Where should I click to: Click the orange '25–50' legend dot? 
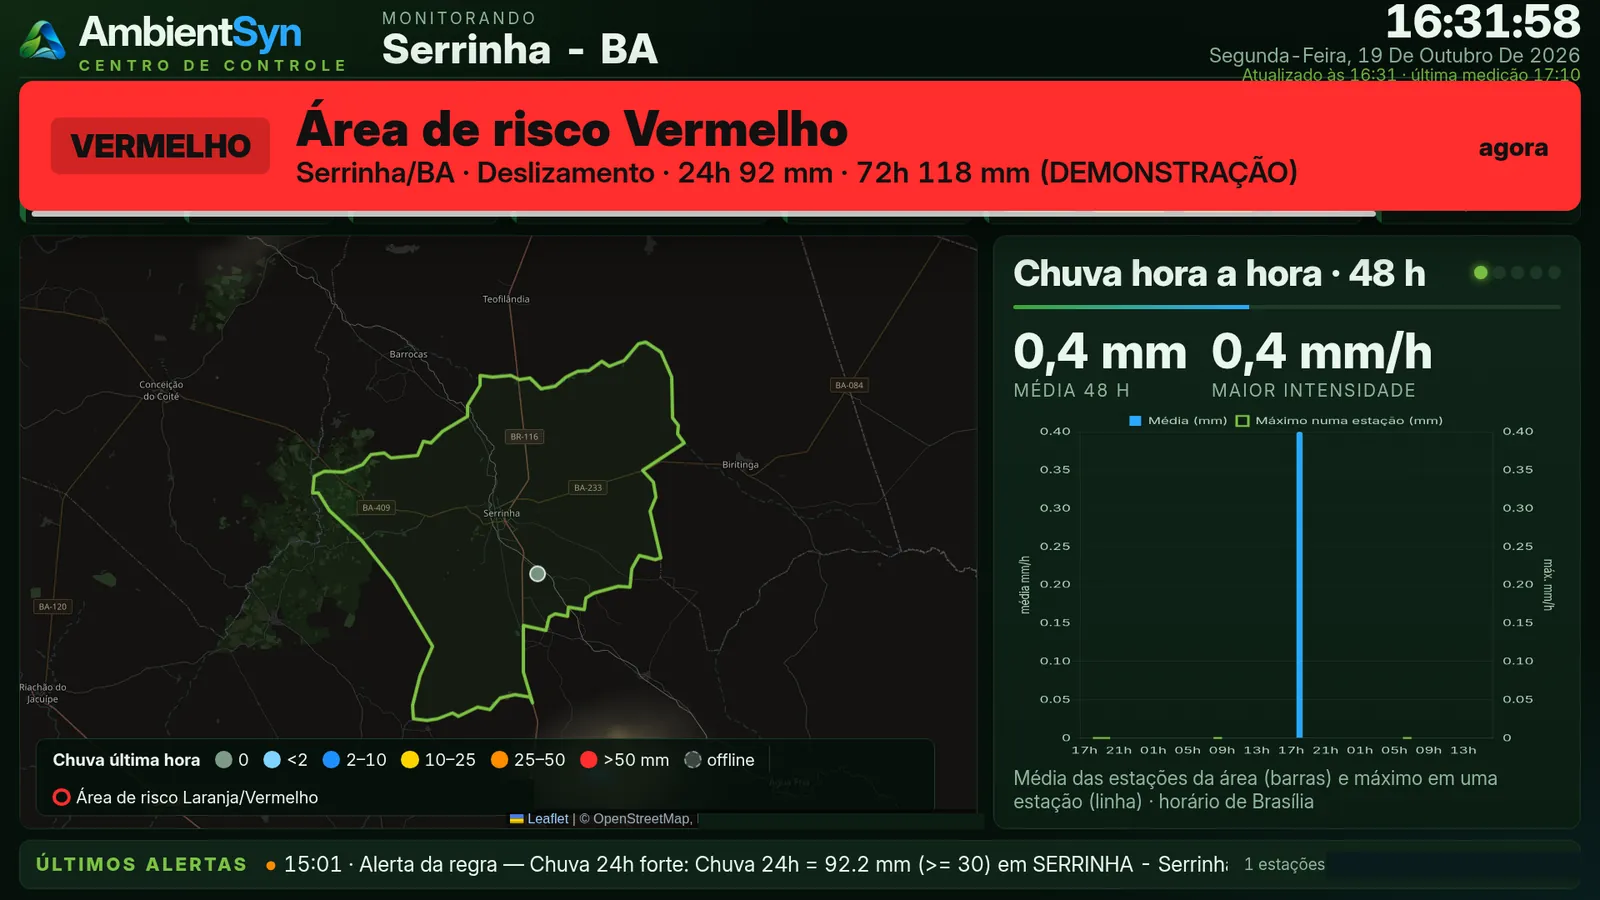500,760
